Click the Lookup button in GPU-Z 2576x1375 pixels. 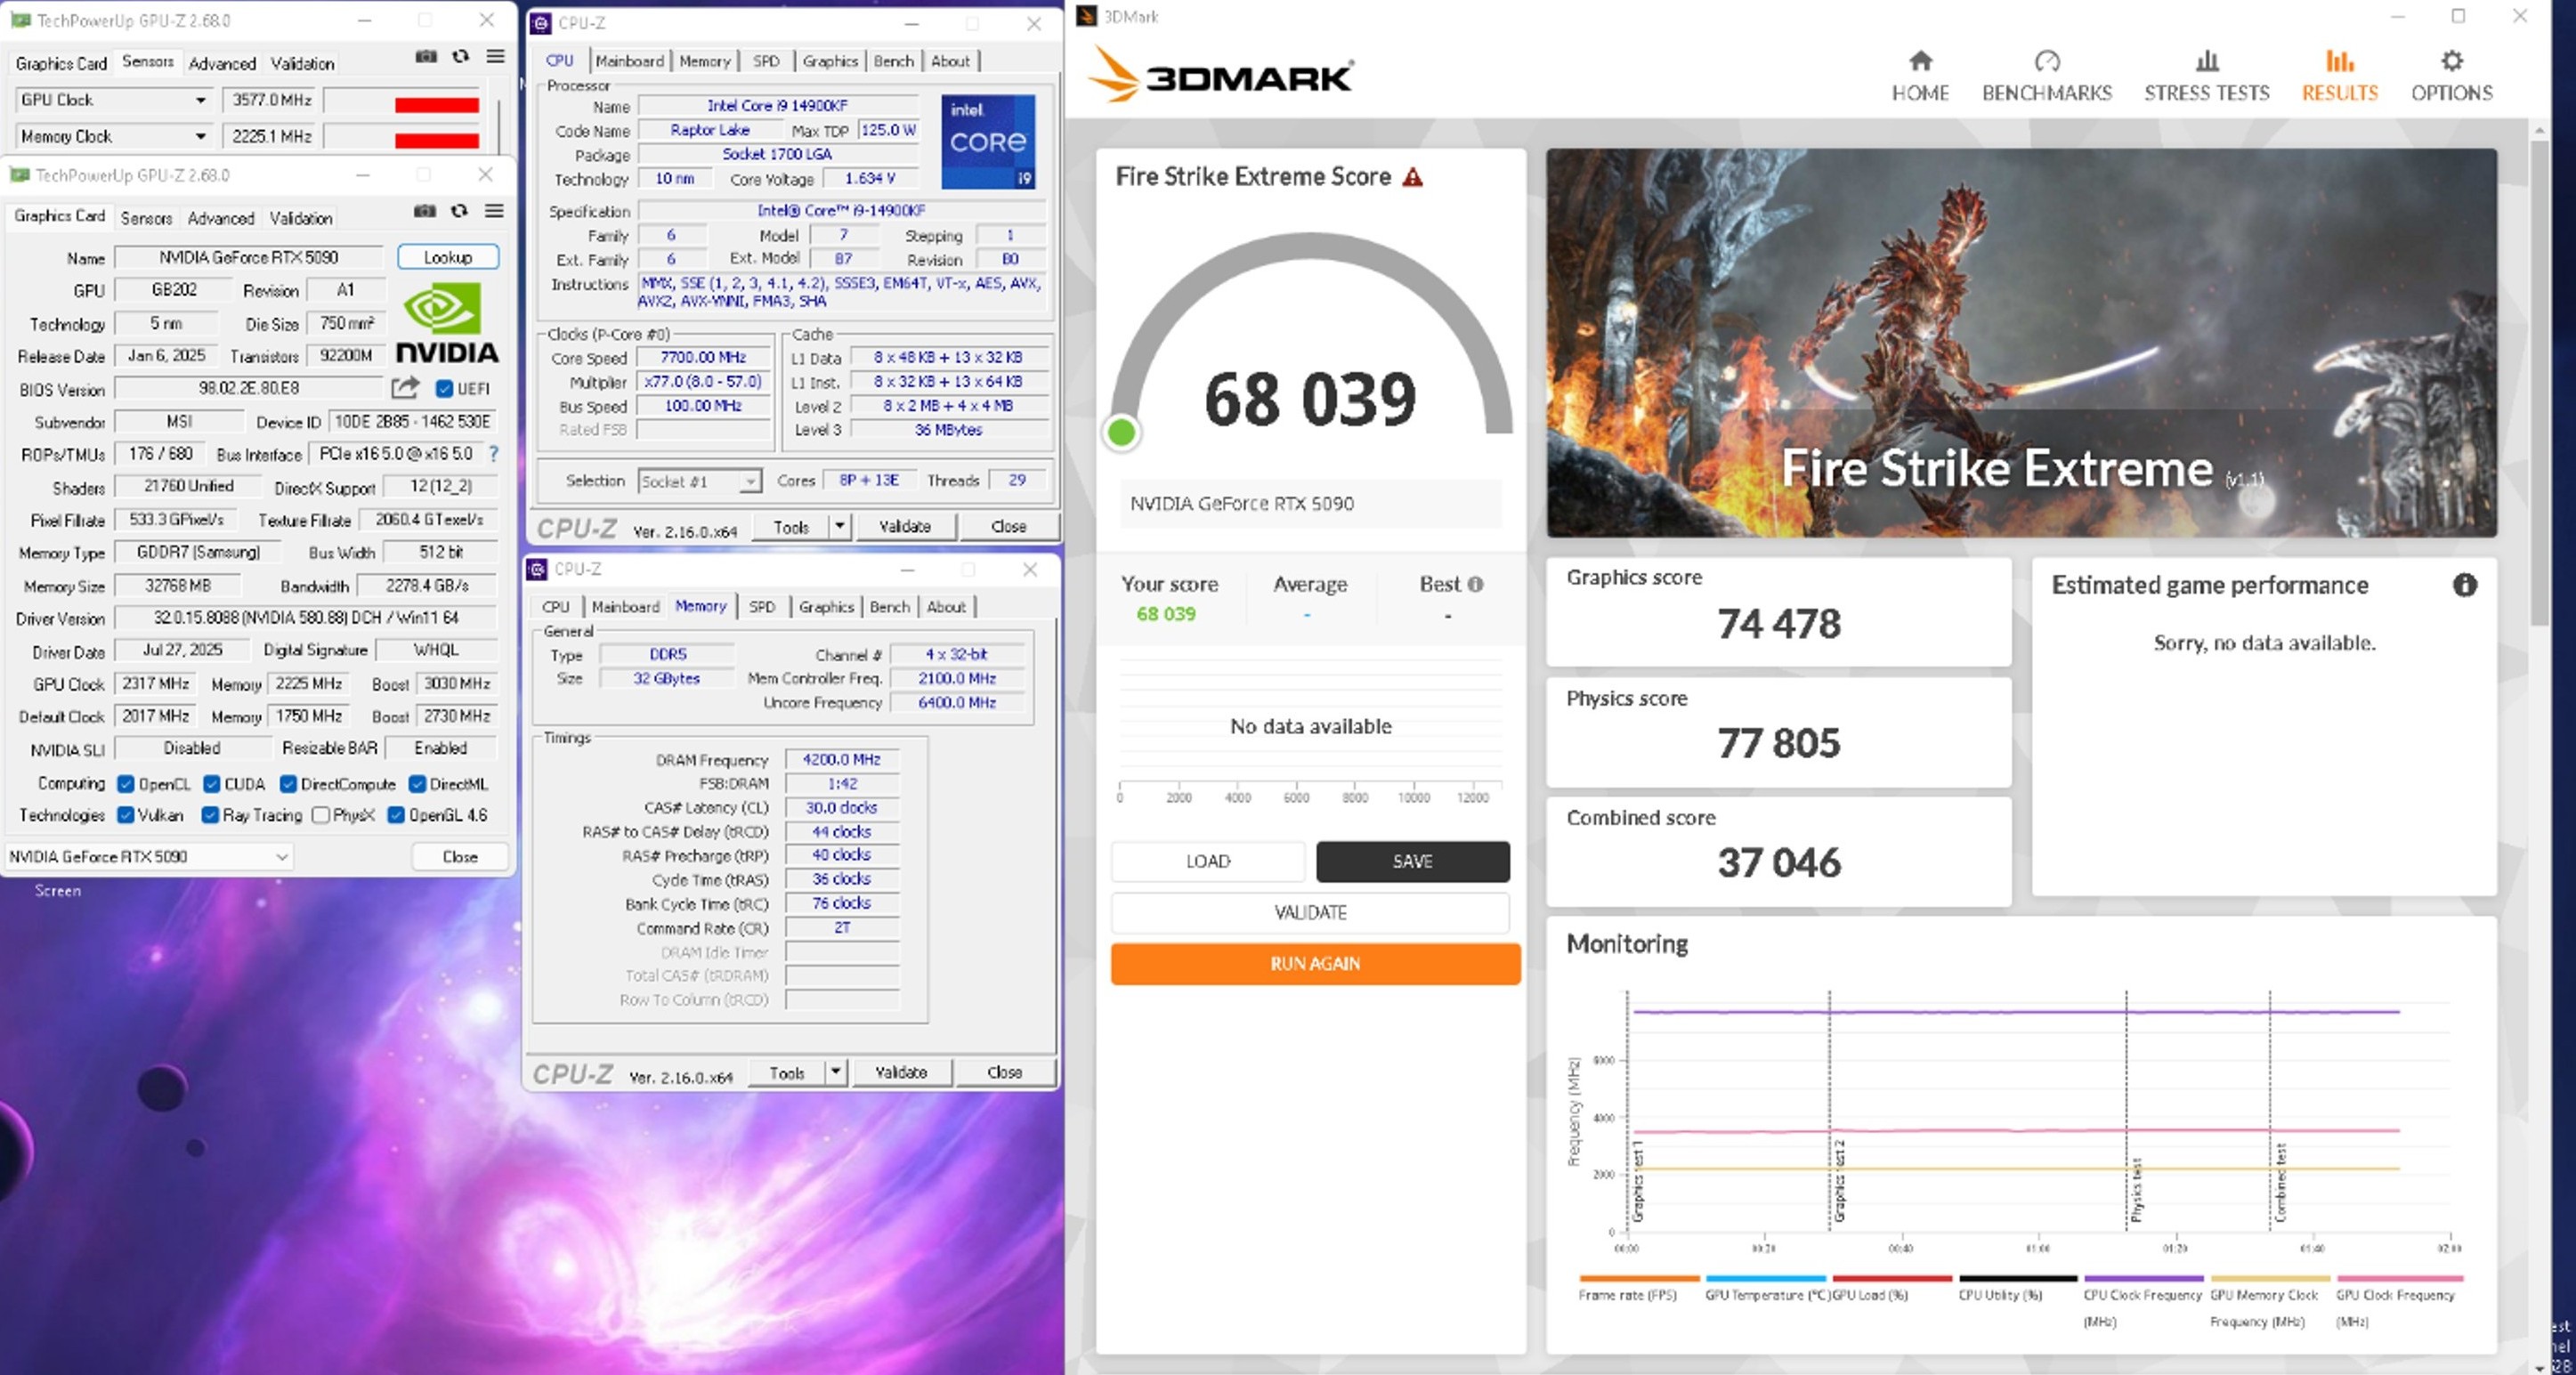click(447, 257)
